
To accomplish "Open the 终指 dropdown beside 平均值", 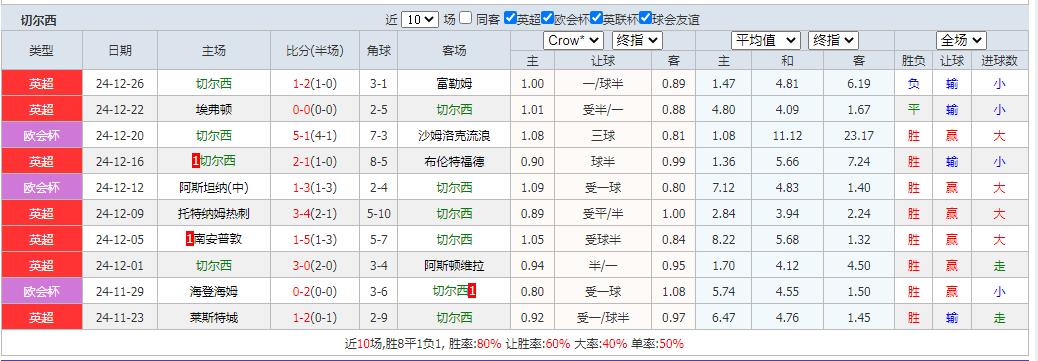I will (x=833, y=40).
